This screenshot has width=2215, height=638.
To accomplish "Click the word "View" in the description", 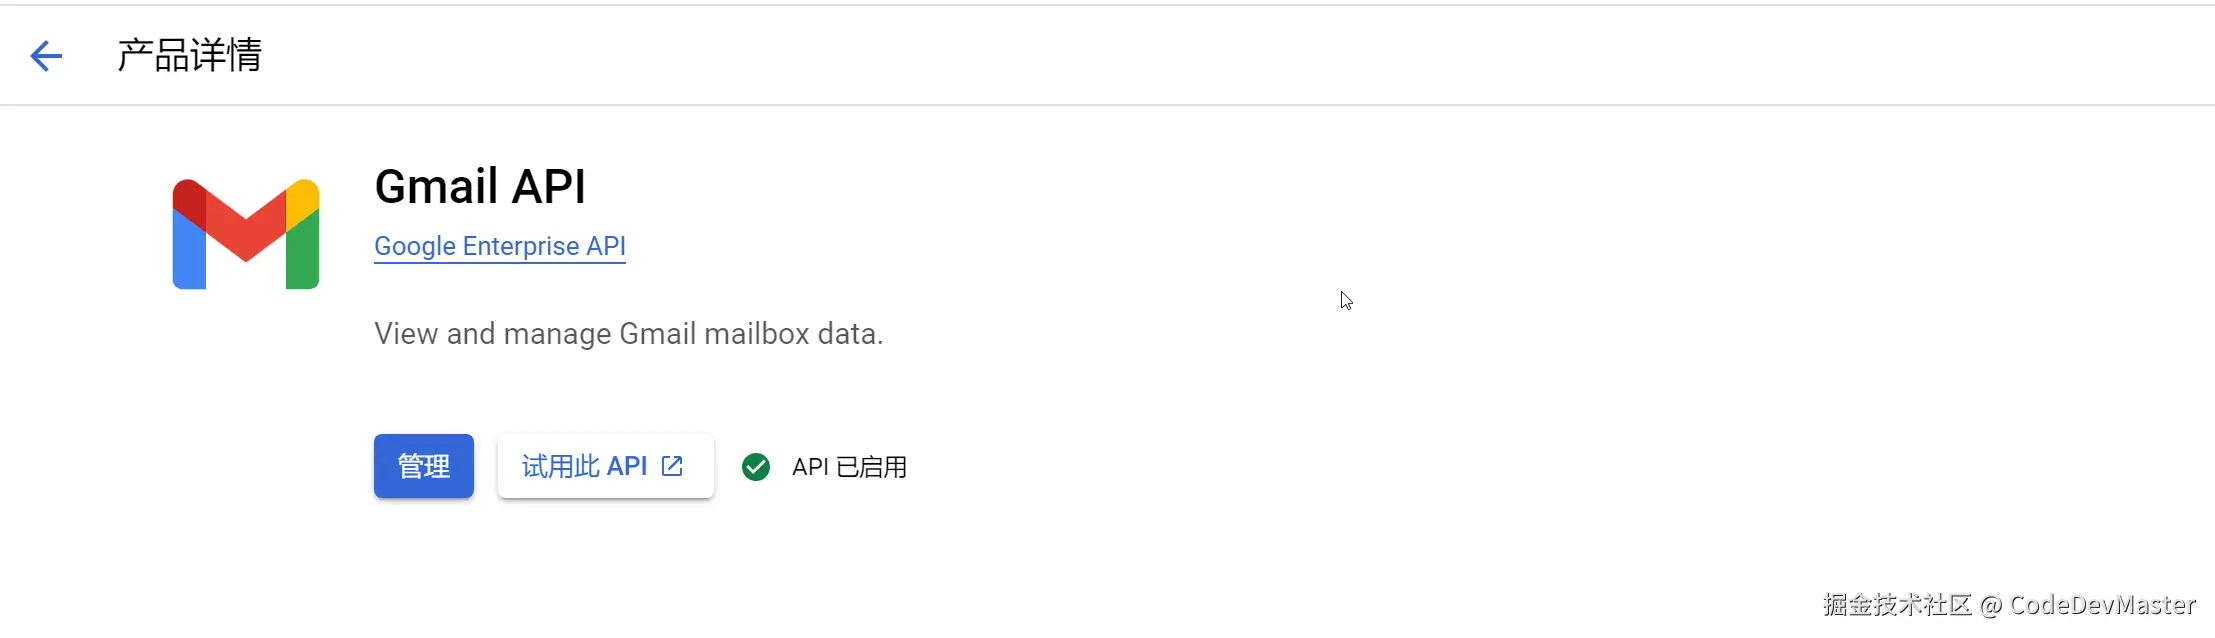I will click(x=406, y=334).
